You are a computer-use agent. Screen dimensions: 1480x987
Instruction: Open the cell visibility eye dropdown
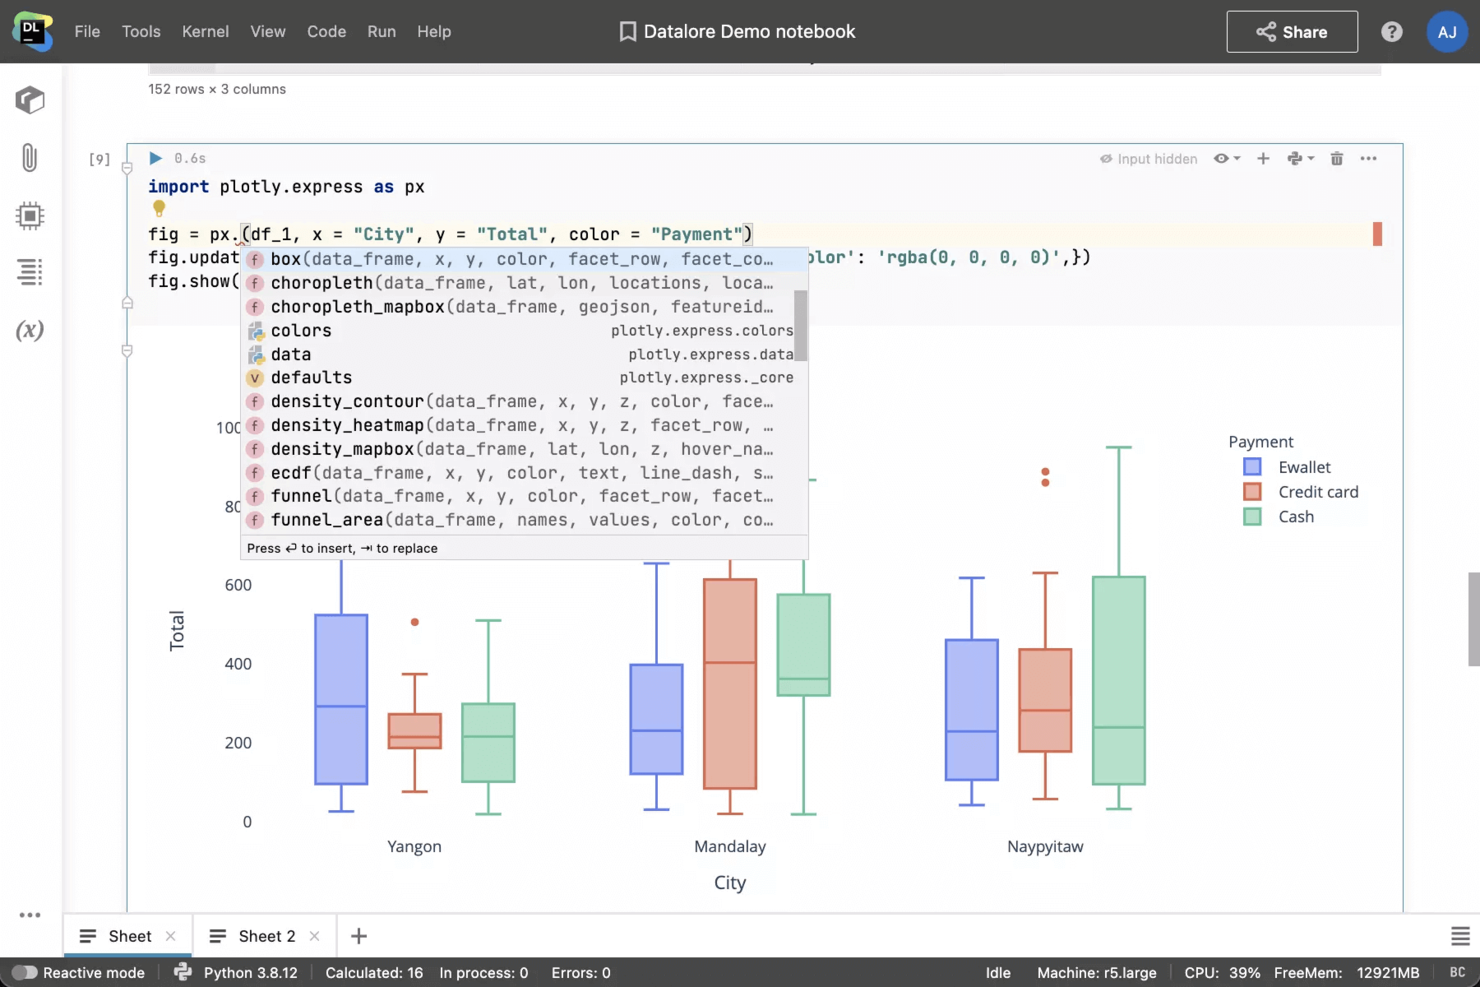tap(1227, 158)
